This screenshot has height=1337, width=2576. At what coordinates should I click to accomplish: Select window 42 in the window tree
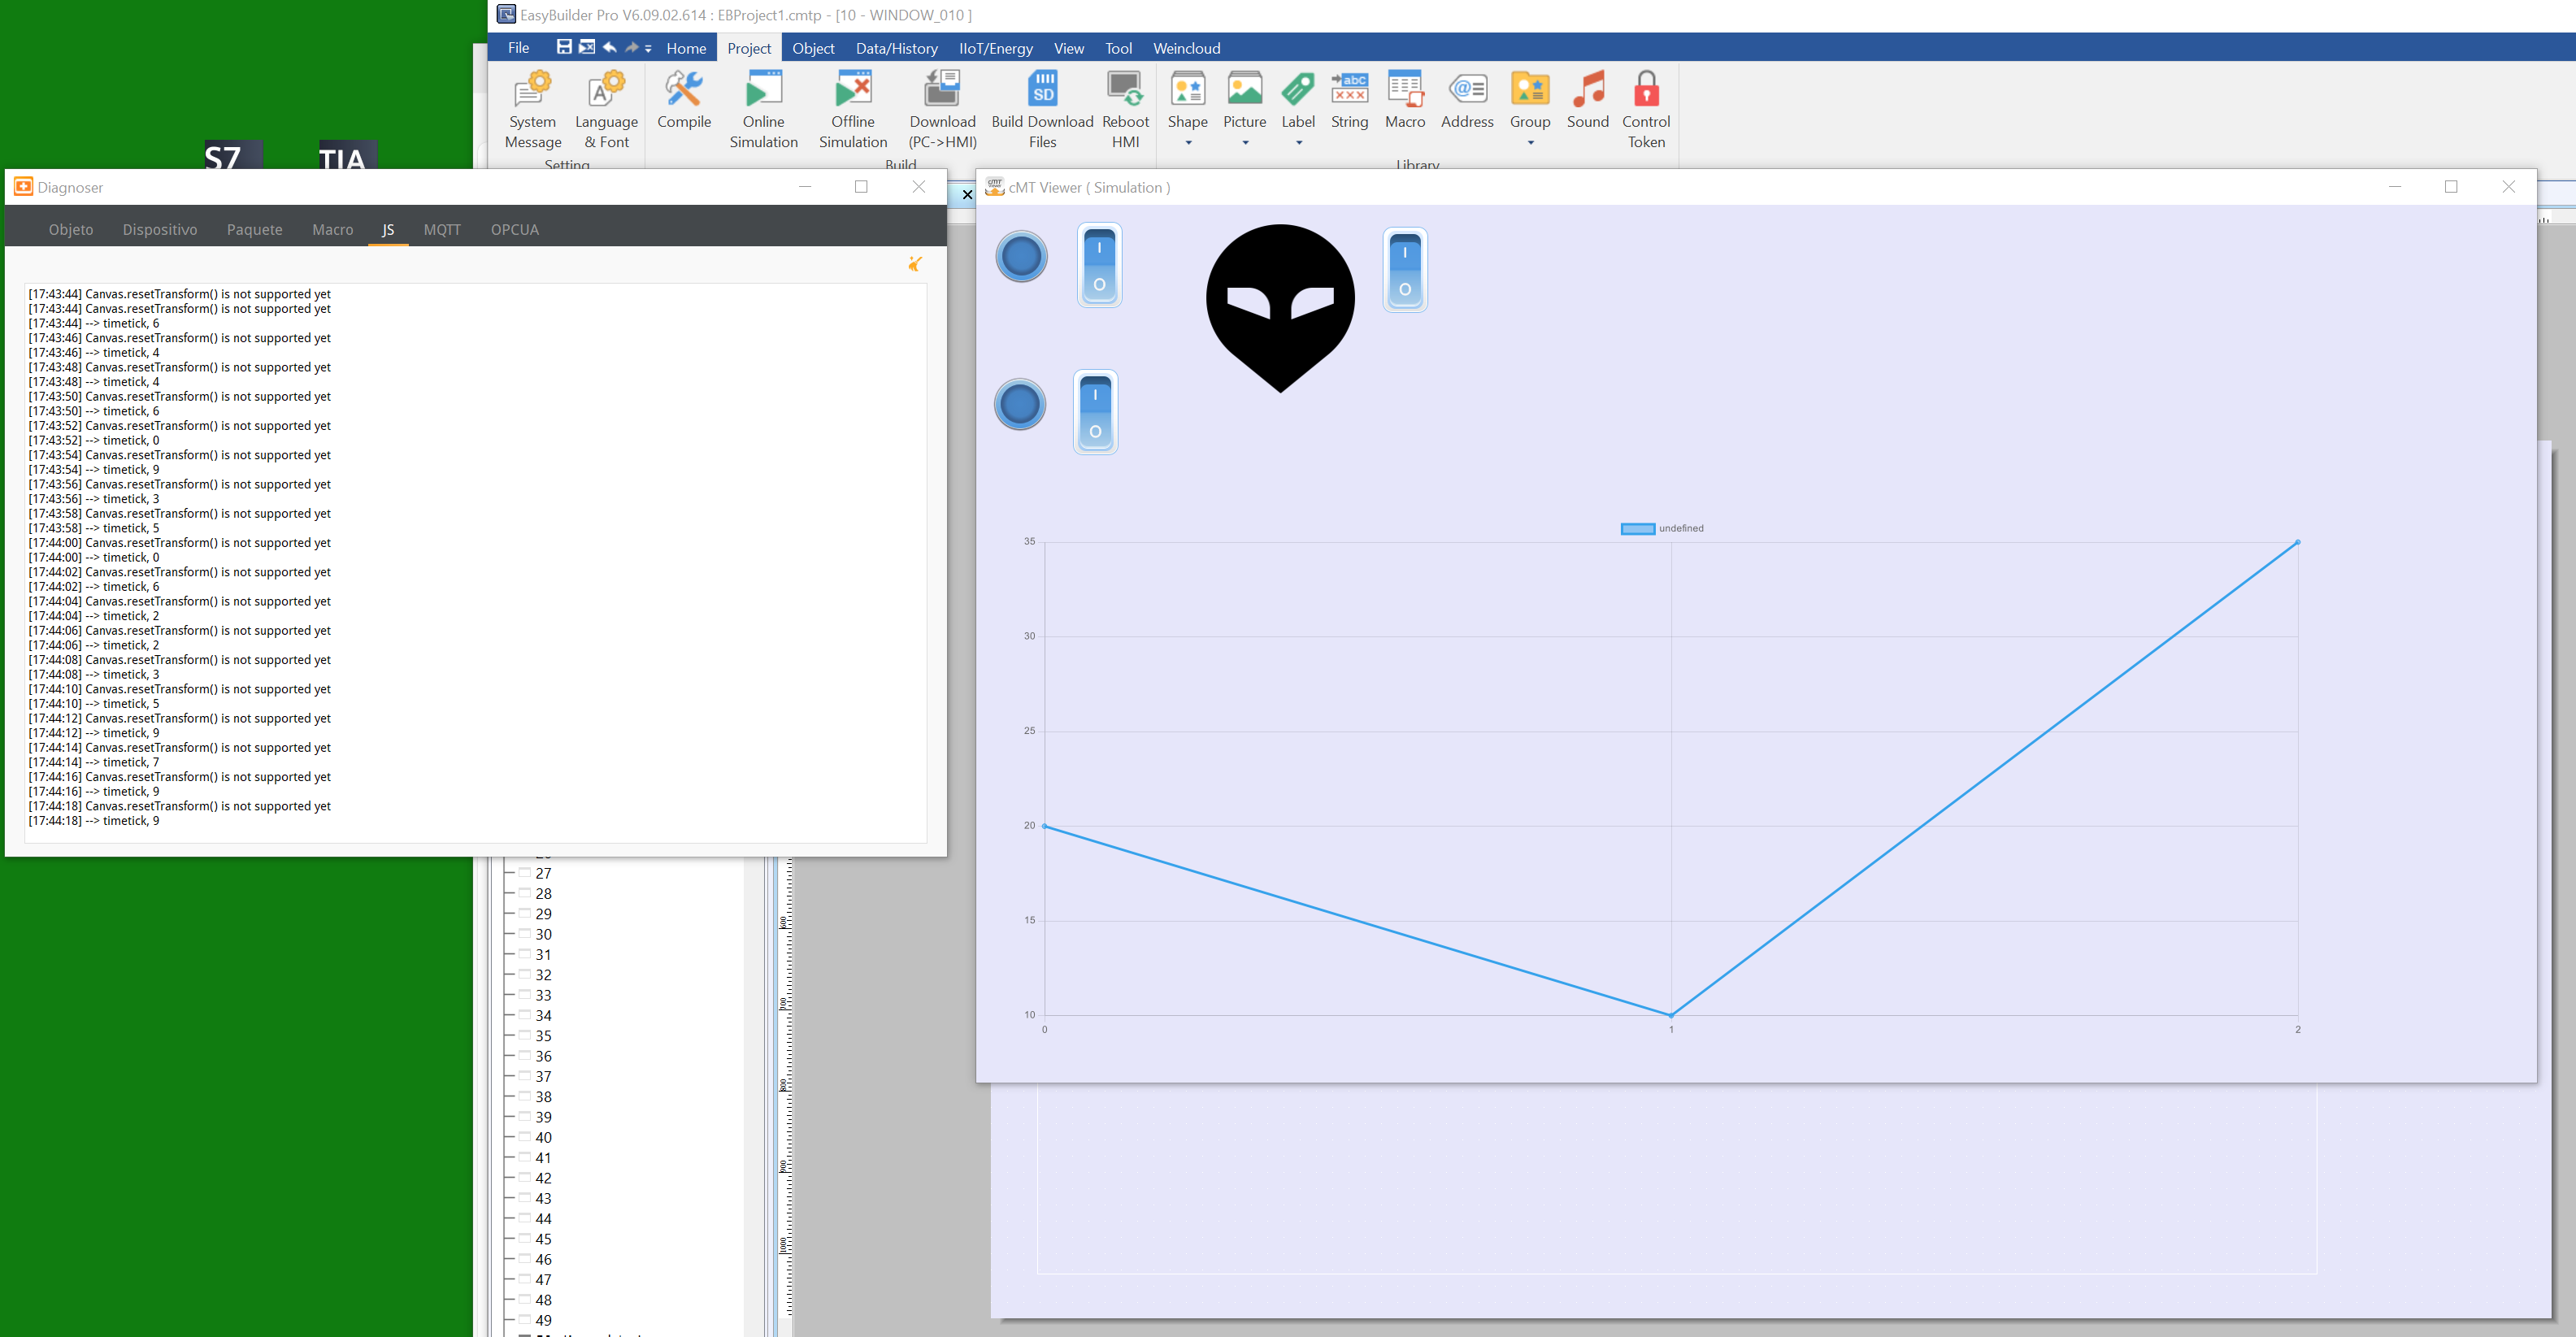[543, 1178]
